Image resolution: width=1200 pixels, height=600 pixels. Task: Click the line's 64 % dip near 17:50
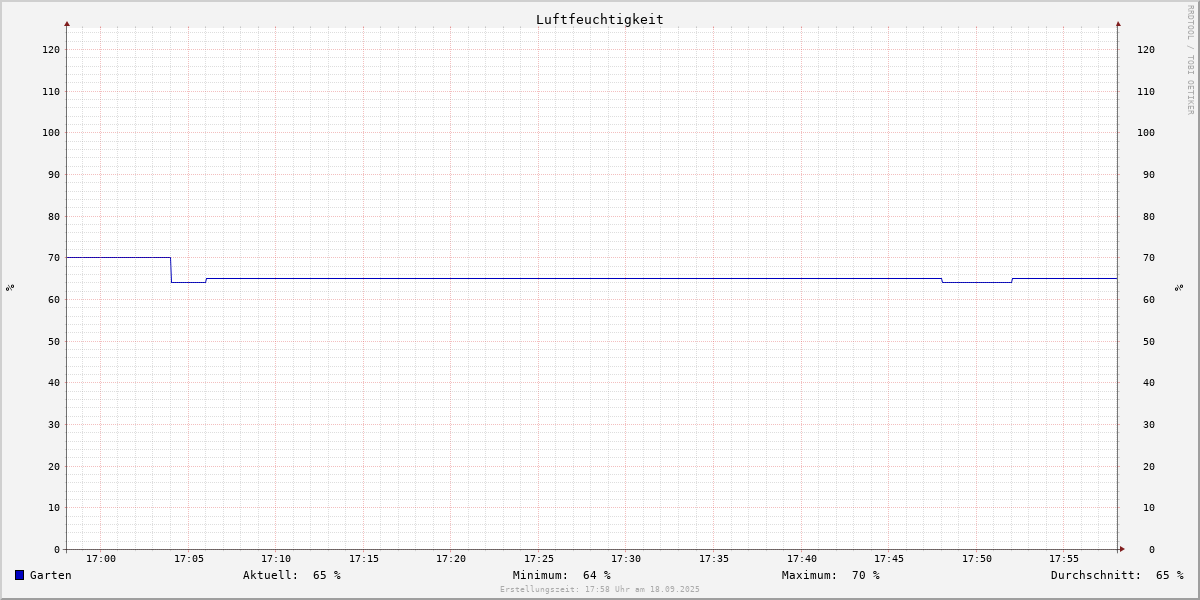[977, 282]
